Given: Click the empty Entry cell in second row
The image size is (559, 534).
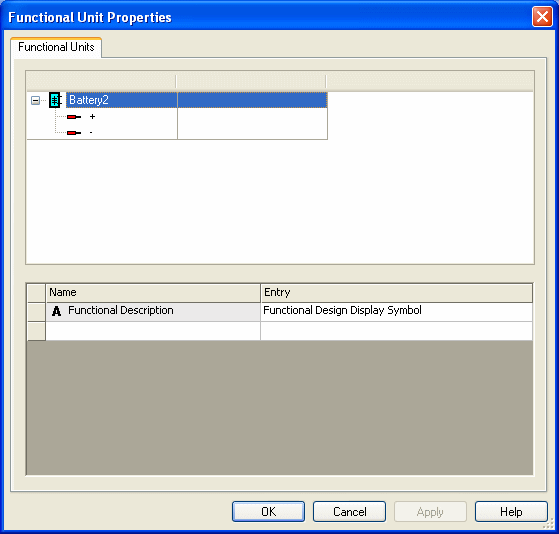Looking at the screenshot, I should click(396, 331).
